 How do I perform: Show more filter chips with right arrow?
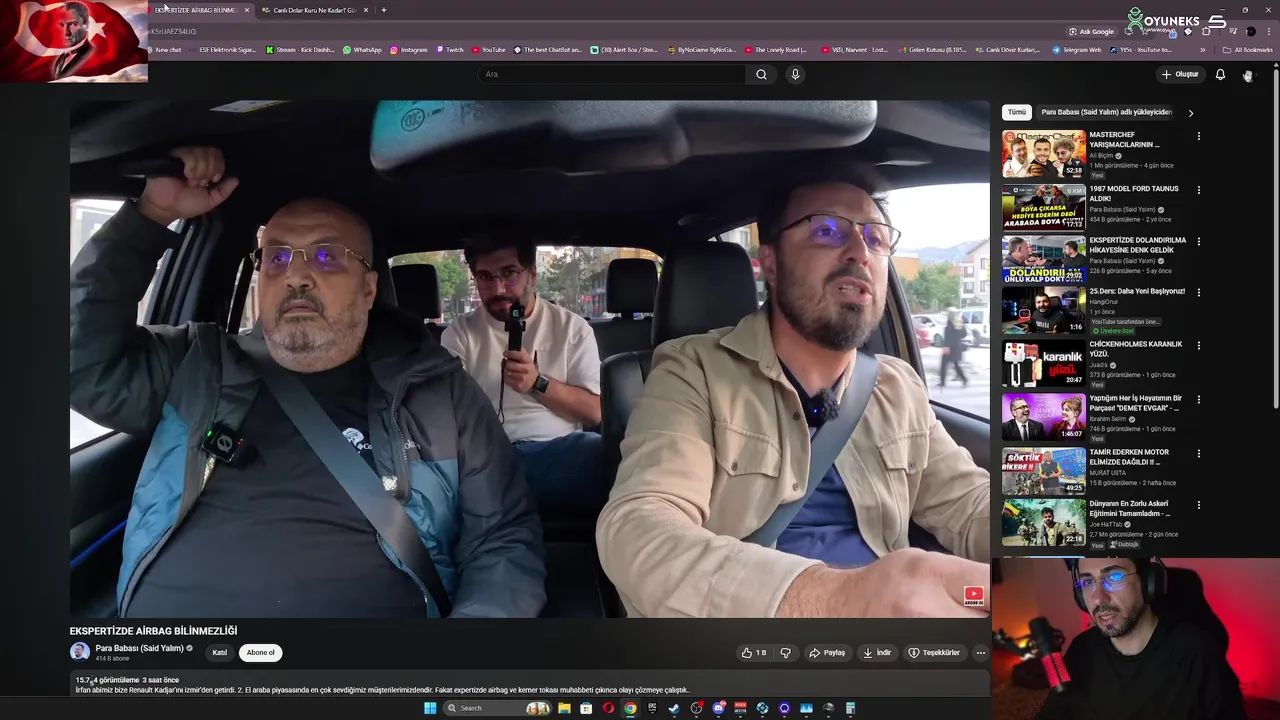click(1190, 113)
